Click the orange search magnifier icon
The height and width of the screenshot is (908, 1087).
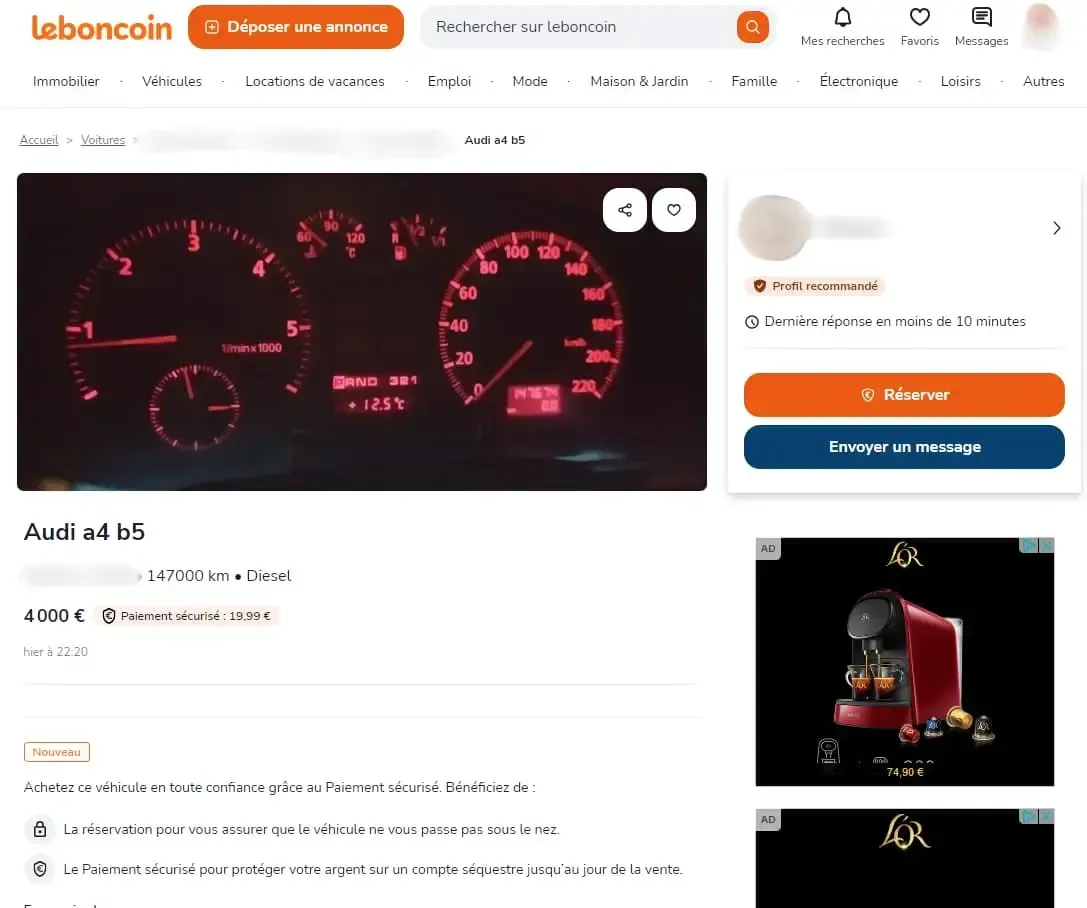click(752, 27)
